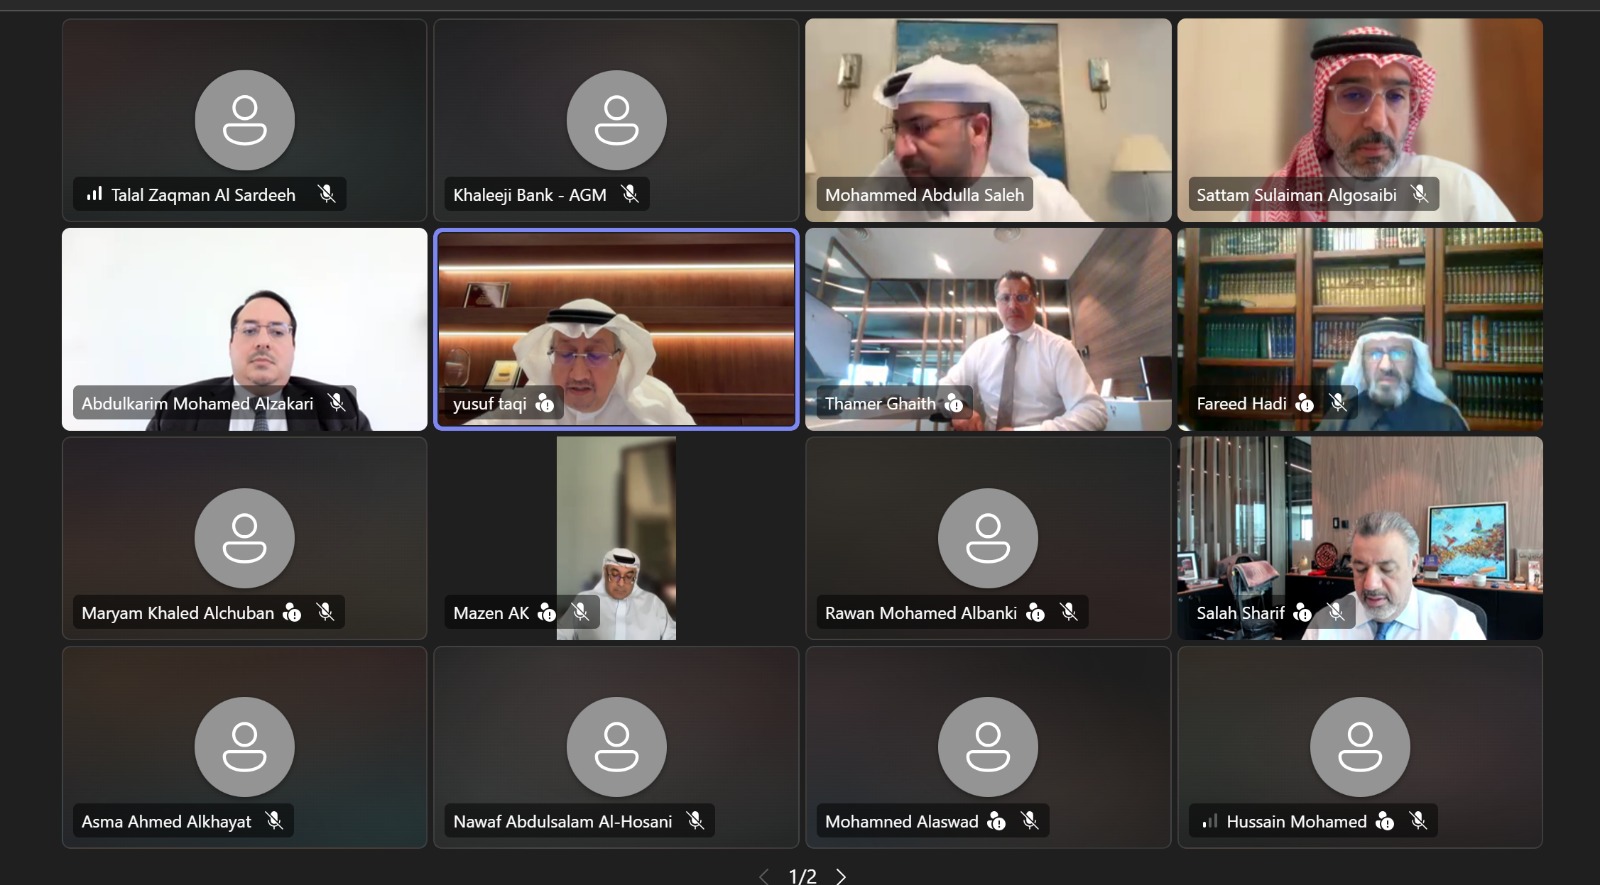1600x885 pixels.
Task: Click the signal strength icon next to Hussain Mohamed
Action: point(1210,821)
